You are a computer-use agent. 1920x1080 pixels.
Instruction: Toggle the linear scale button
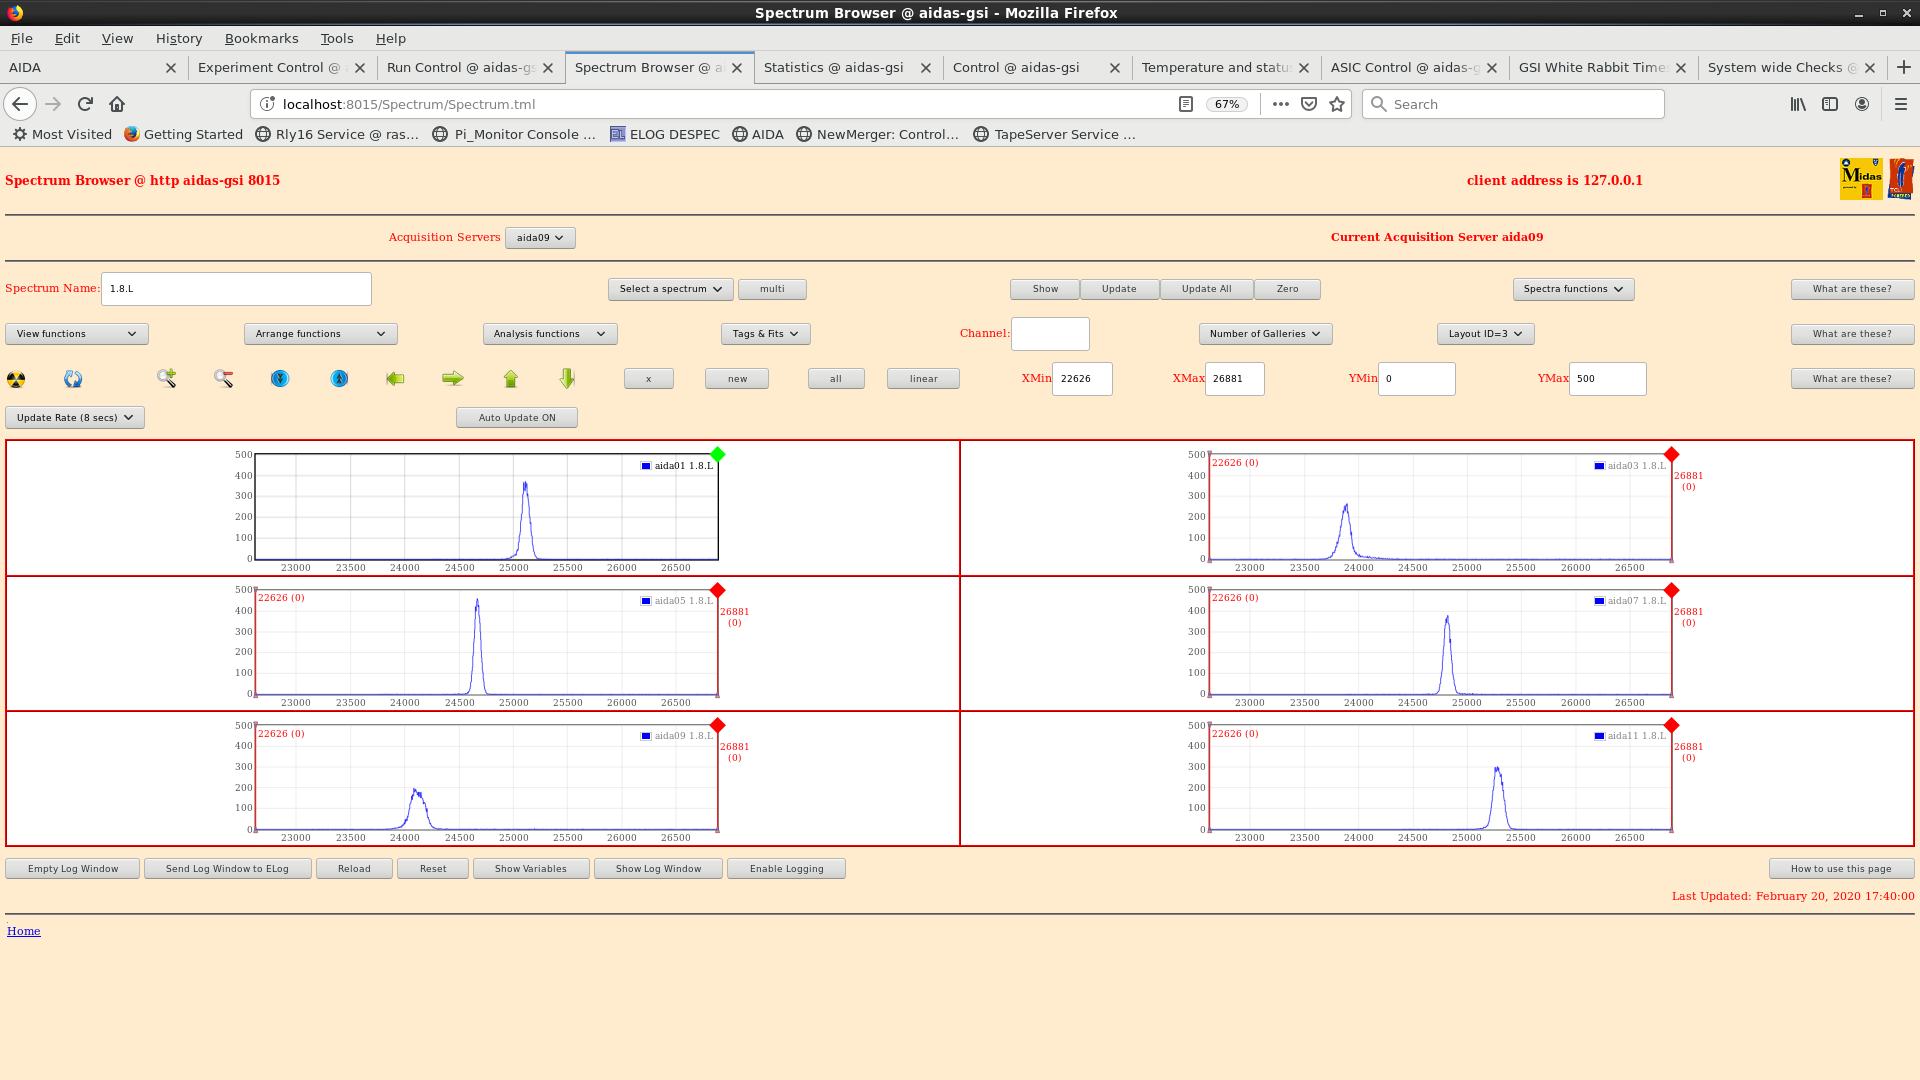pos(923,379)
